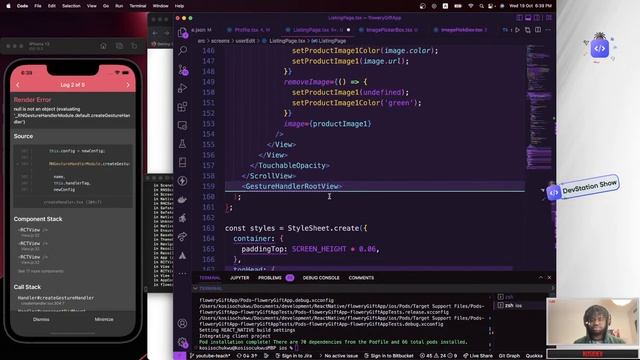This screenshot has height=360, width=640.
Task: Run the file with editor play button
Action: 518,30
